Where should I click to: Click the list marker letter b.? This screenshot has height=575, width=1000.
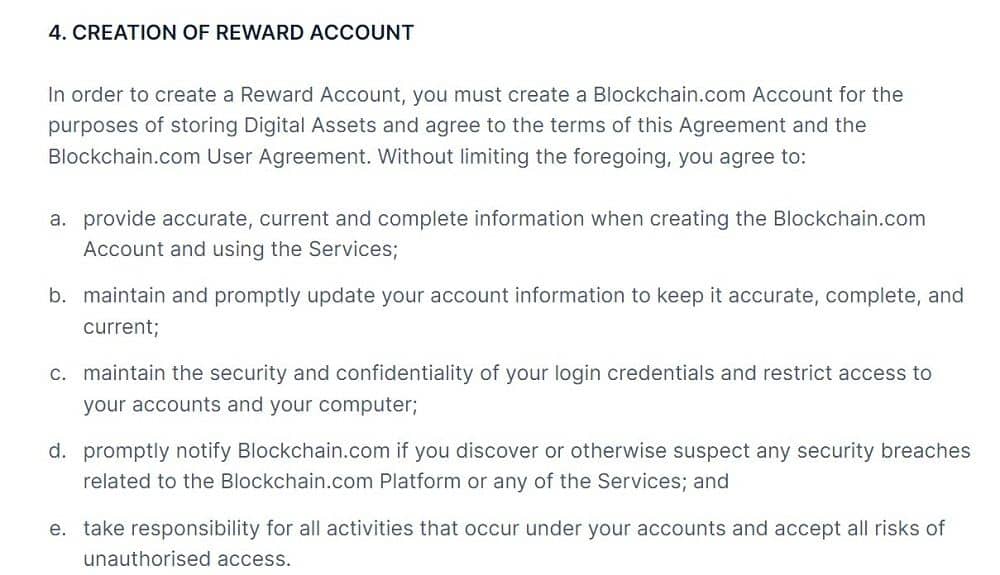[x=57, y=296]
